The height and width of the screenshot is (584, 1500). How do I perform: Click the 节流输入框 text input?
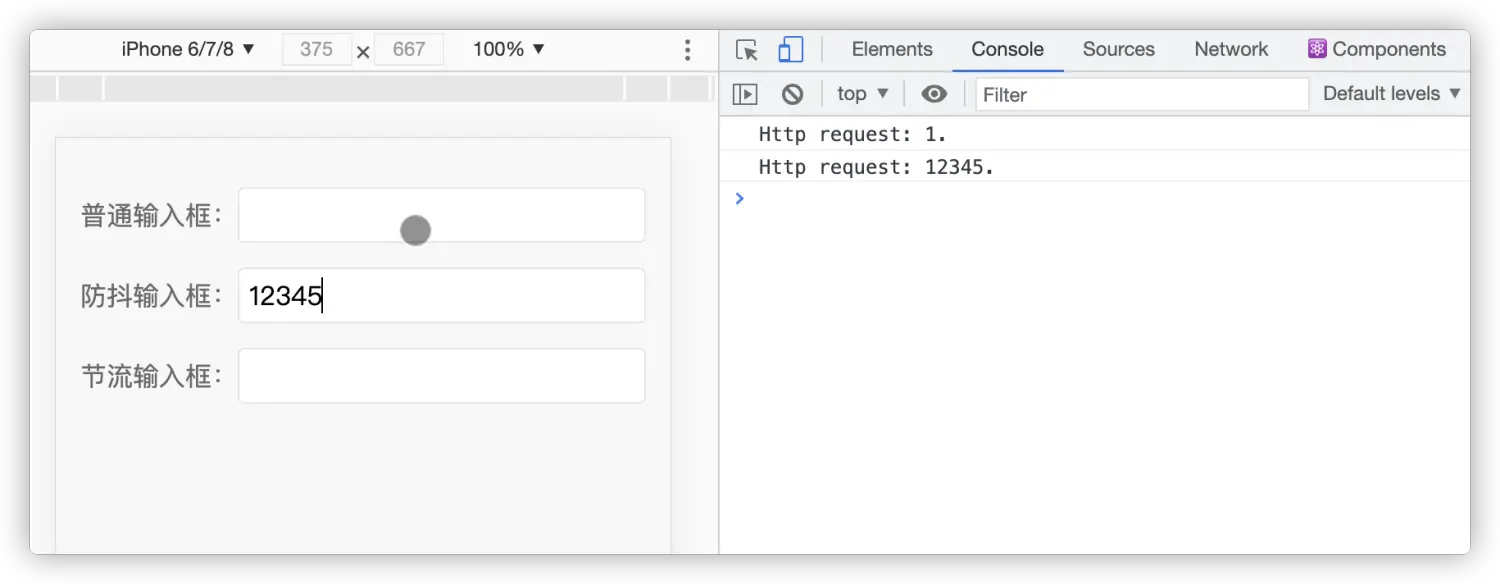click(441, 376)
